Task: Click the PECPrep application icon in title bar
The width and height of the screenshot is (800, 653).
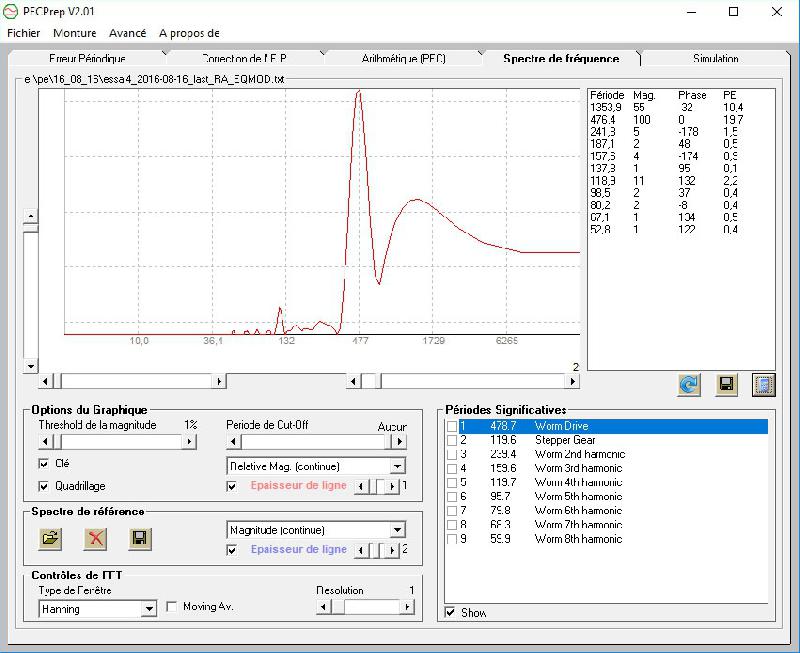Action: pos(10,11)
